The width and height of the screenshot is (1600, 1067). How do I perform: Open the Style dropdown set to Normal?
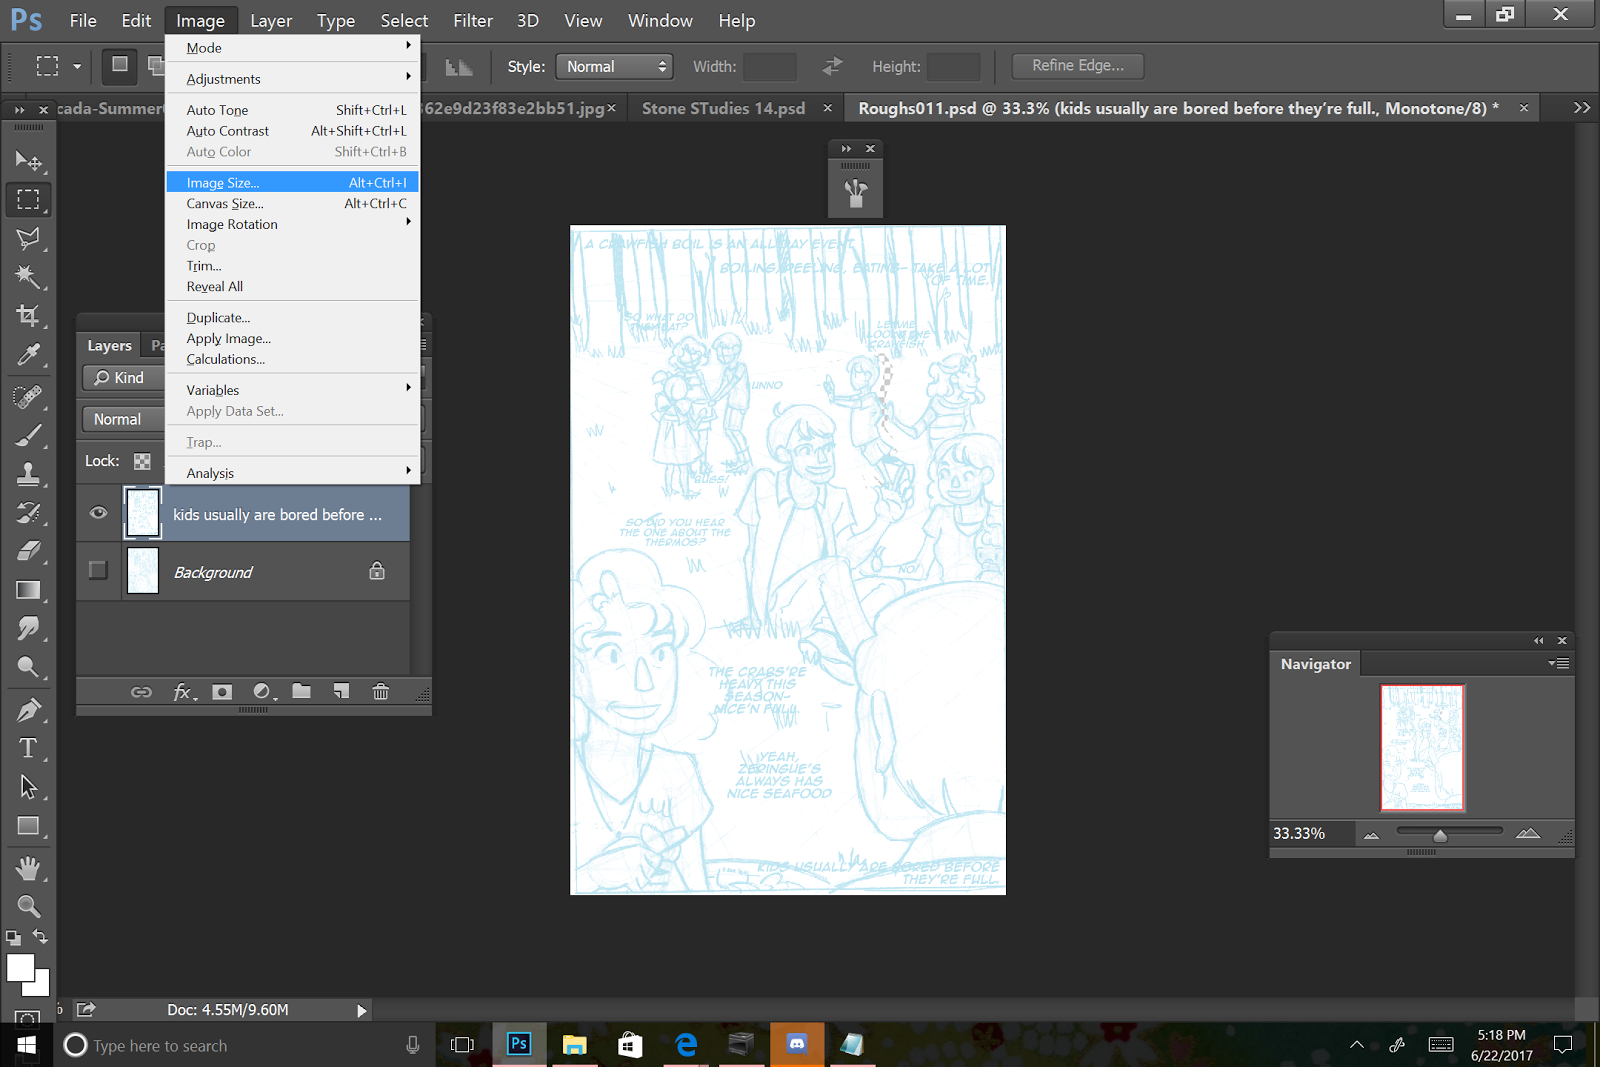613,66
